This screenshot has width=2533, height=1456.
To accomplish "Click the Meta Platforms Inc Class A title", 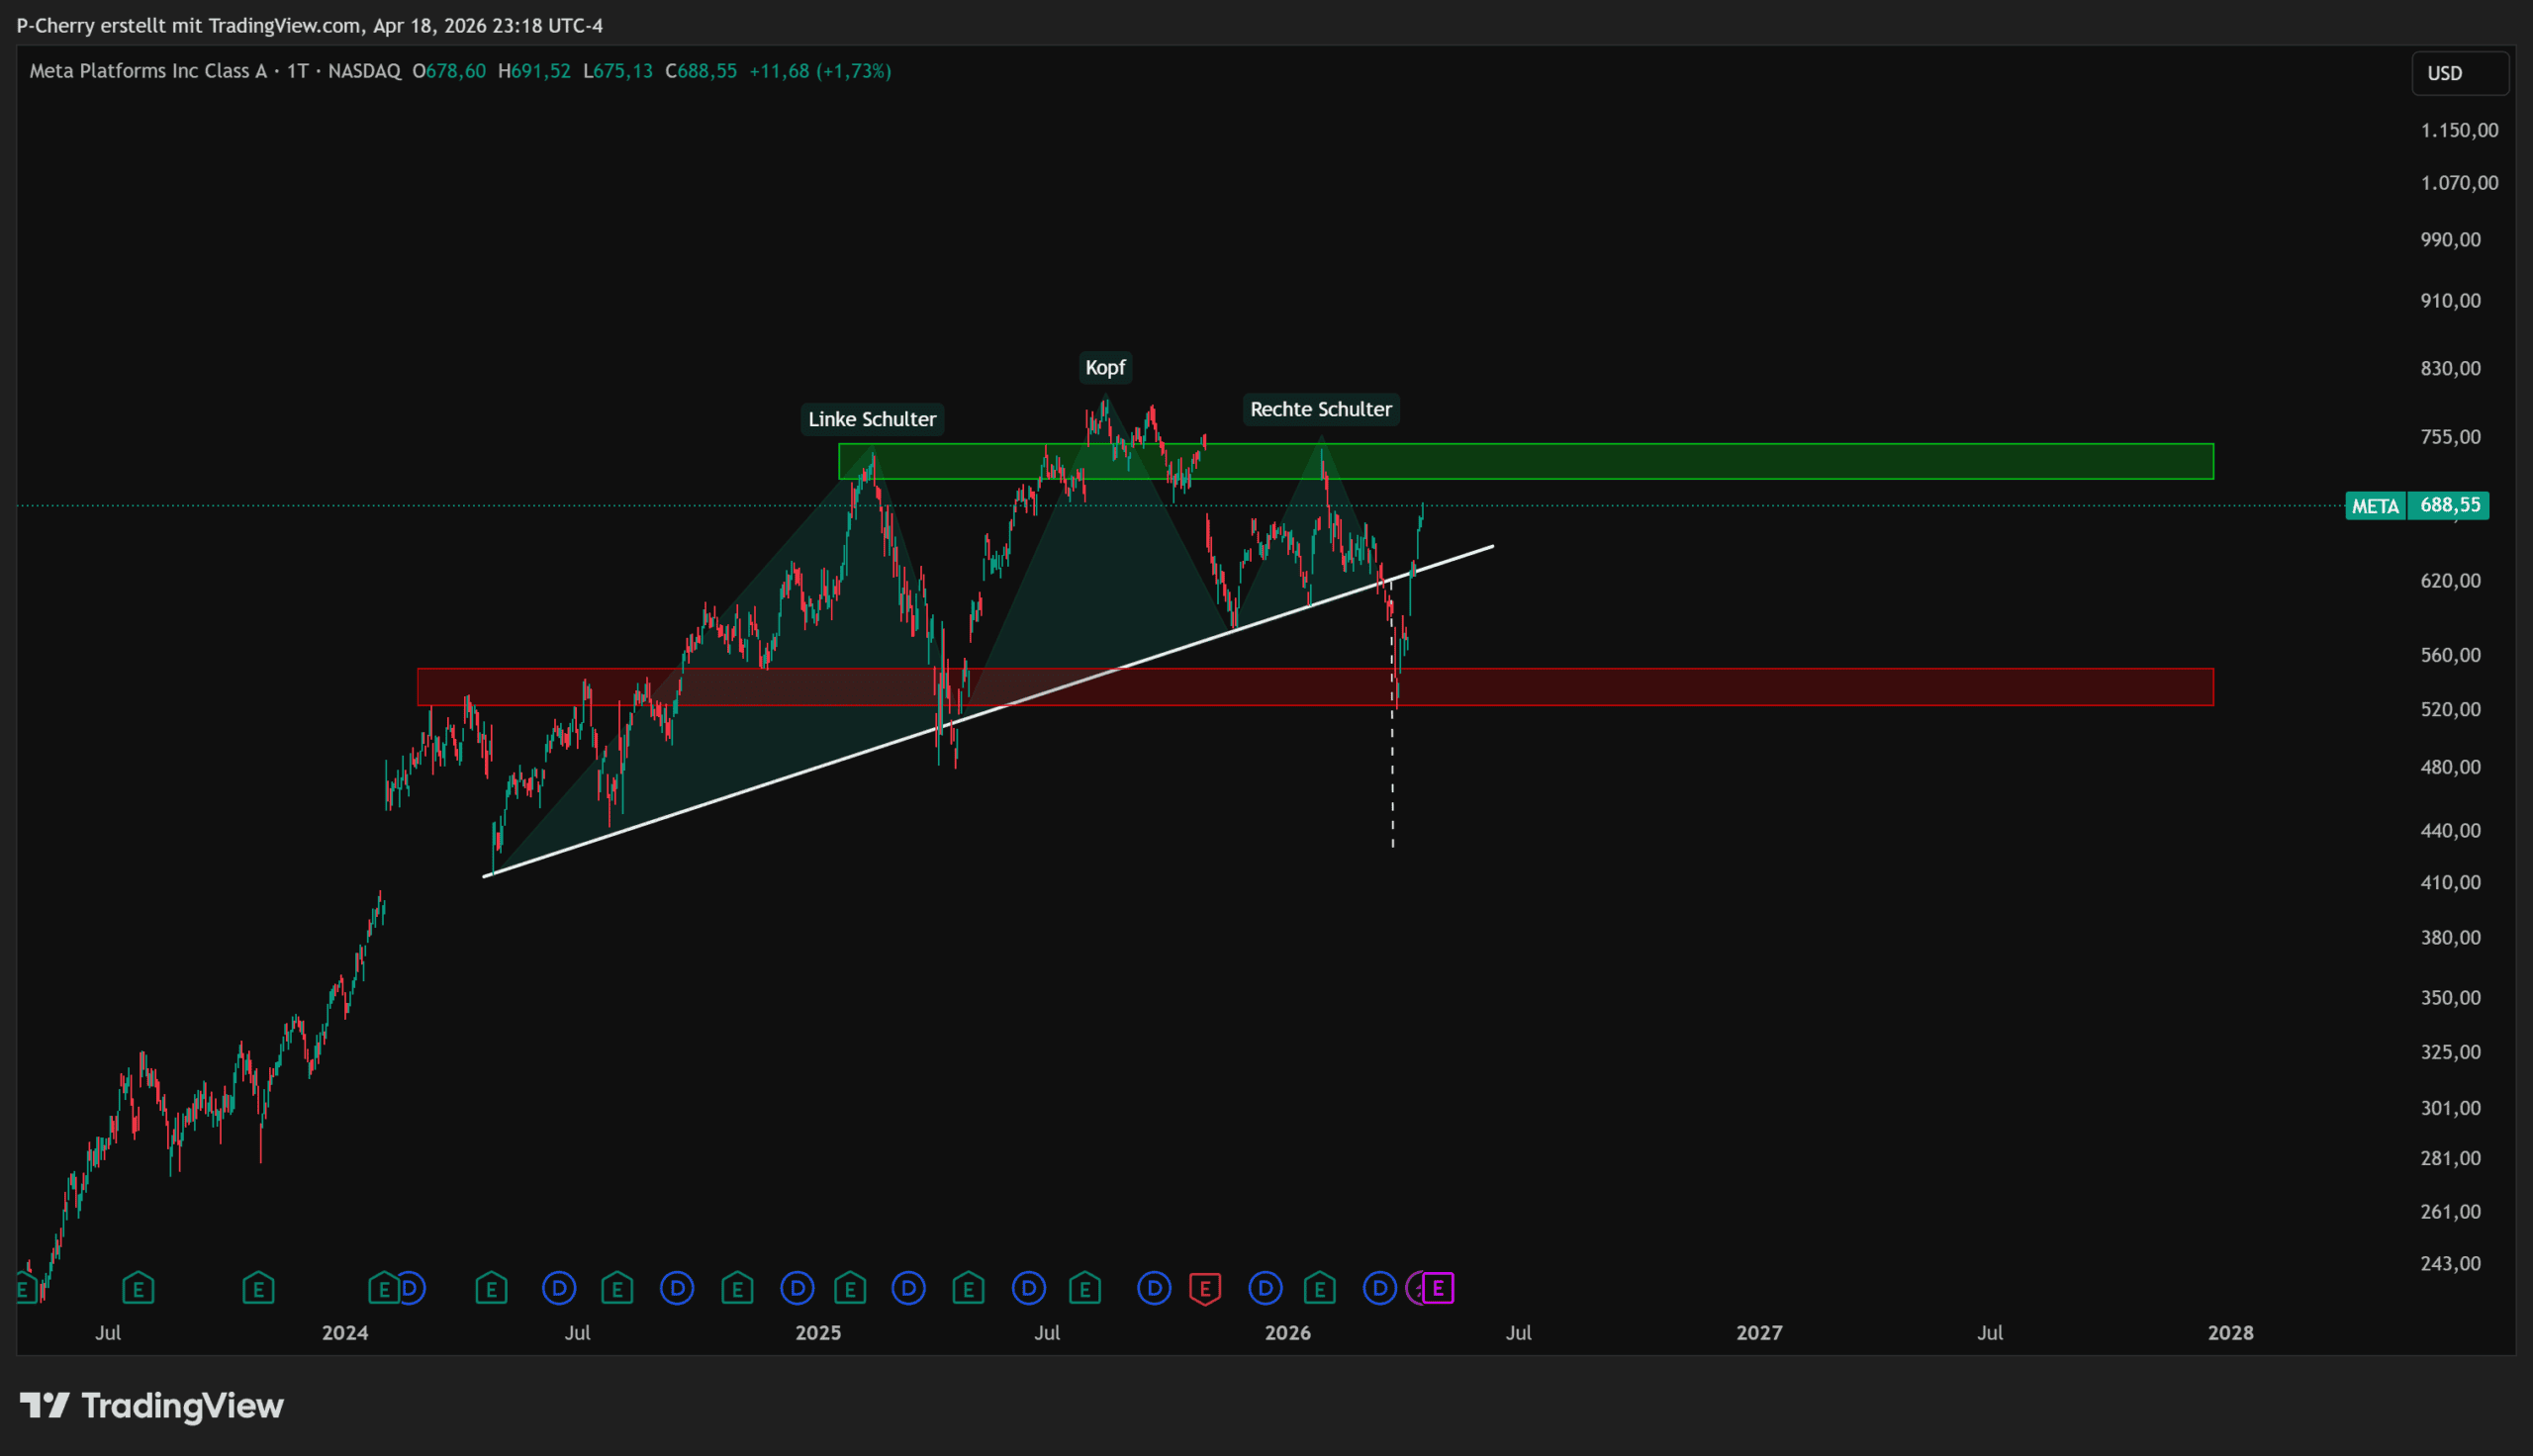I will pyautogui.click(x=148, y=71).
